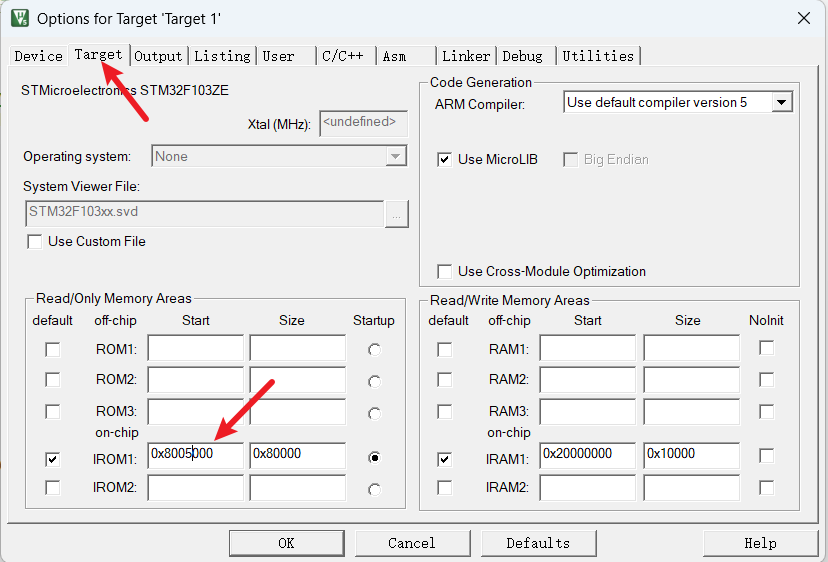The height and width of the screenshot is (562, 828).
Task: Disable the Use MicroLIB checkbox
Action: coord(444,159)
